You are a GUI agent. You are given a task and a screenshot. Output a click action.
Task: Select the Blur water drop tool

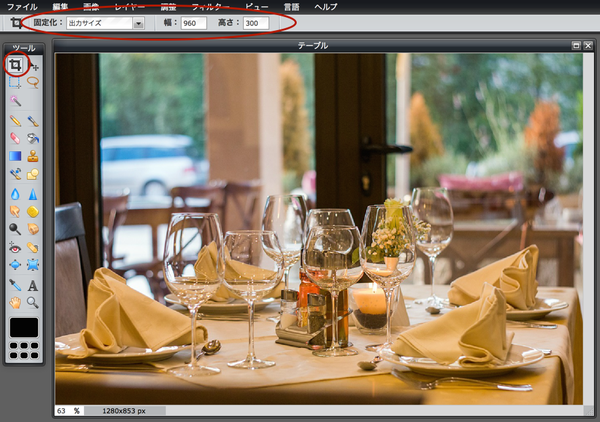coord(15,194)
